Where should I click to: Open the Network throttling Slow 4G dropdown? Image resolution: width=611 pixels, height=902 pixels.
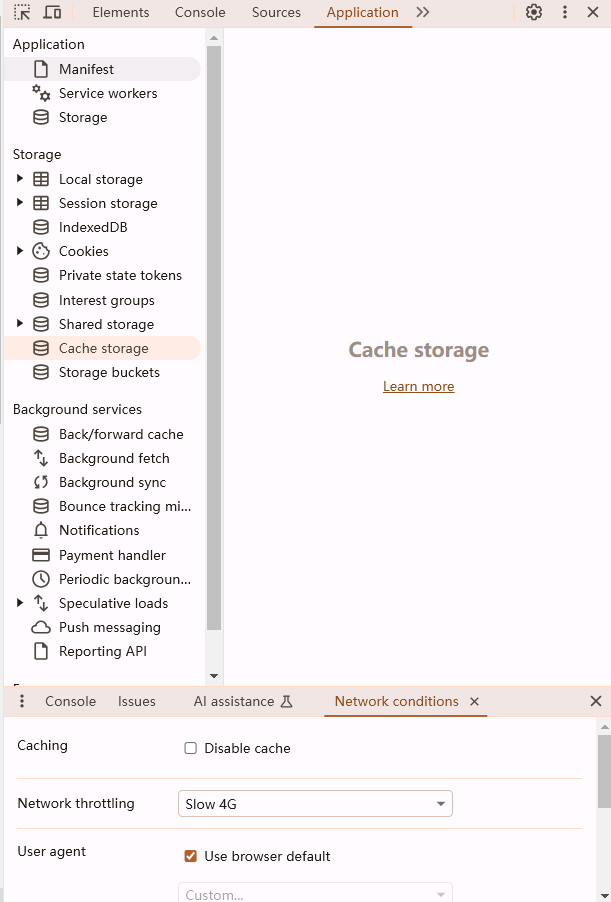coord(315,804)
